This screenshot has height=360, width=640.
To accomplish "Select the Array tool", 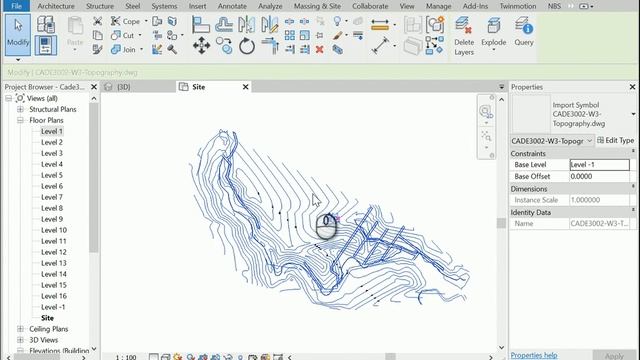I will pos(290,35).
